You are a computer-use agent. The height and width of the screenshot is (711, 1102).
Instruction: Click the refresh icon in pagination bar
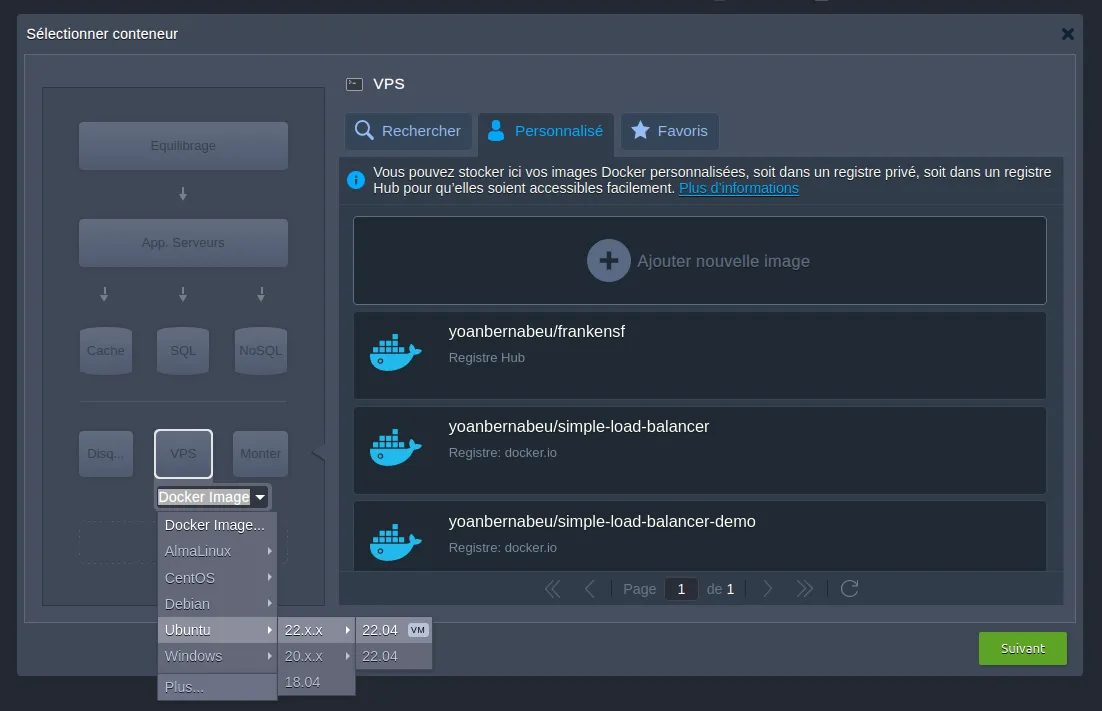coord(849,589)
